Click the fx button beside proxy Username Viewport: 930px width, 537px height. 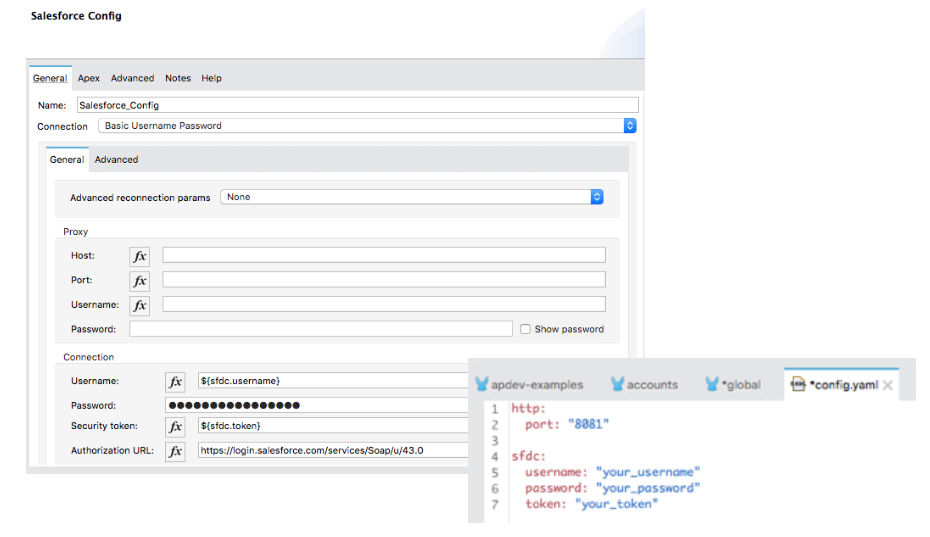coord(139,306)
